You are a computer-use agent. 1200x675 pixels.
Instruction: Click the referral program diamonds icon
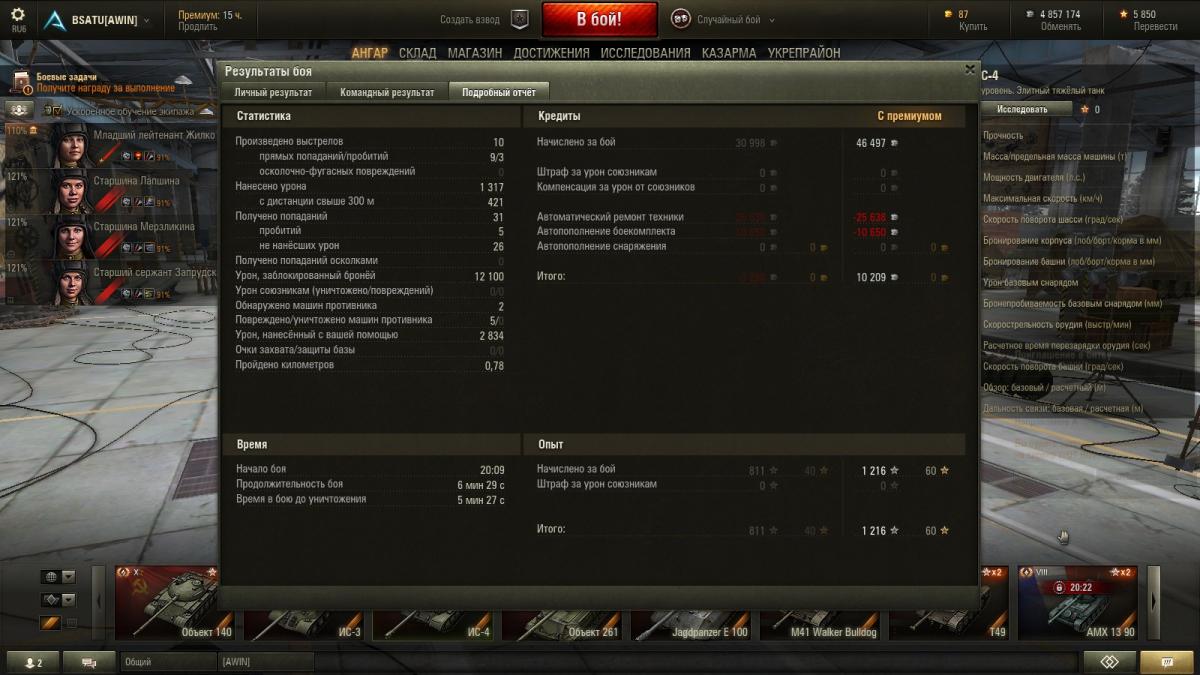click(1110, 662)
